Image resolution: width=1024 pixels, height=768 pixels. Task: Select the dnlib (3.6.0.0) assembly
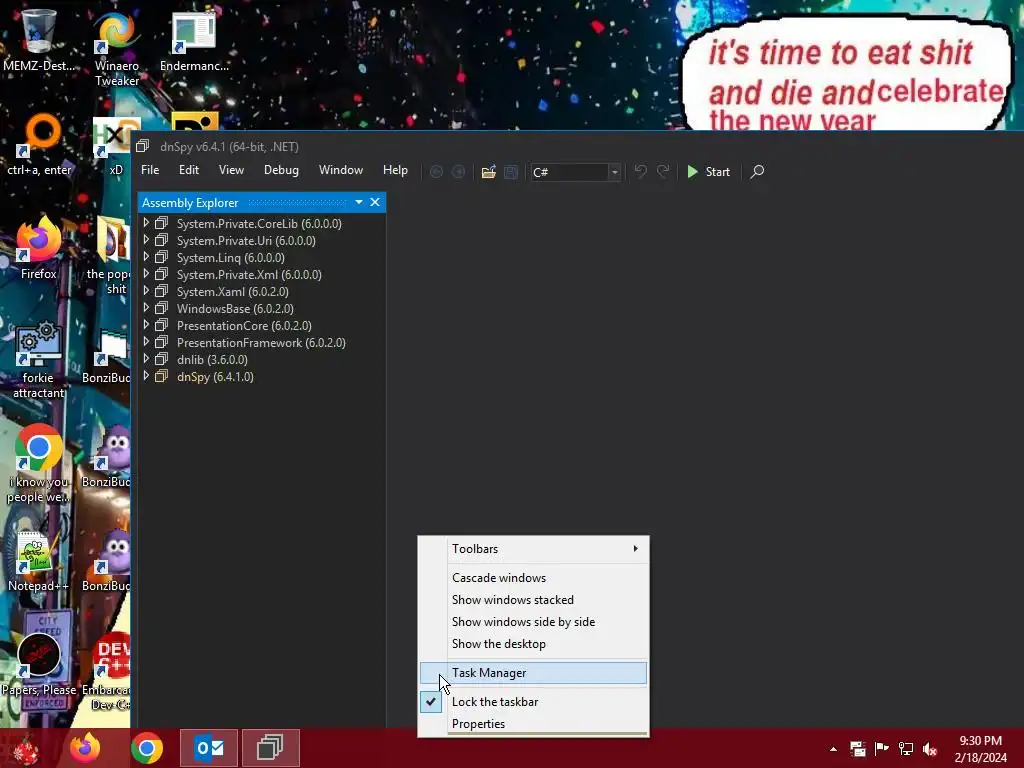(x=212, y=359)
